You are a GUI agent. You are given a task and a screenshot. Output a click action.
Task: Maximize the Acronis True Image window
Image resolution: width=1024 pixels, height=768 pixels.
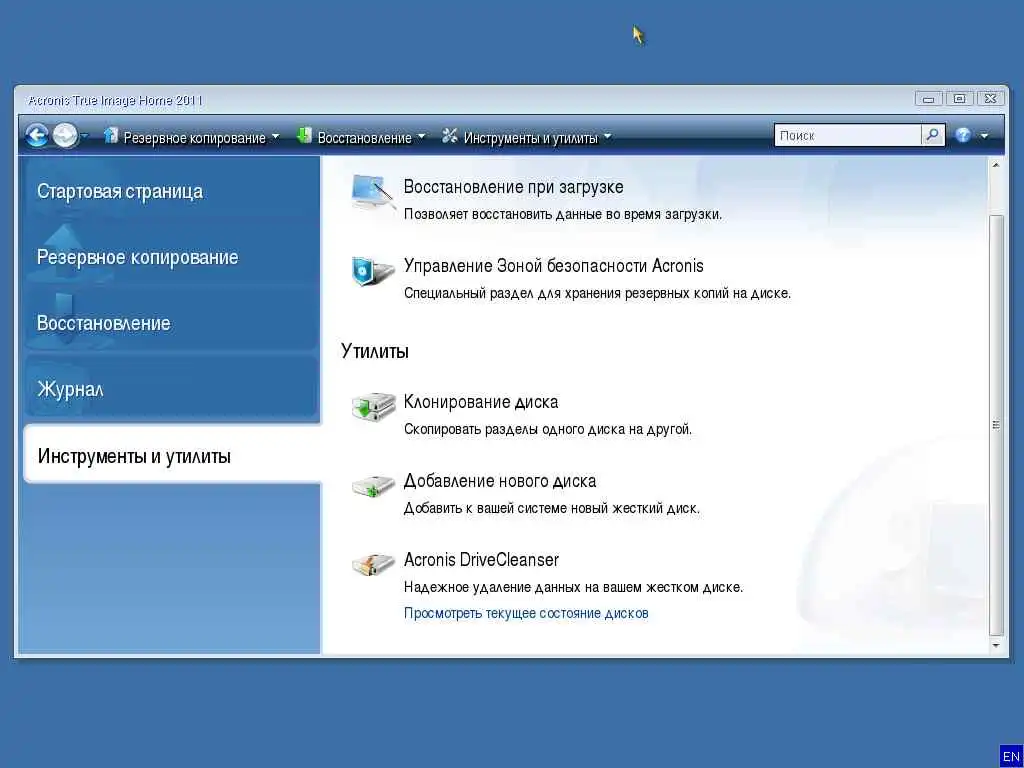(959, 99)
